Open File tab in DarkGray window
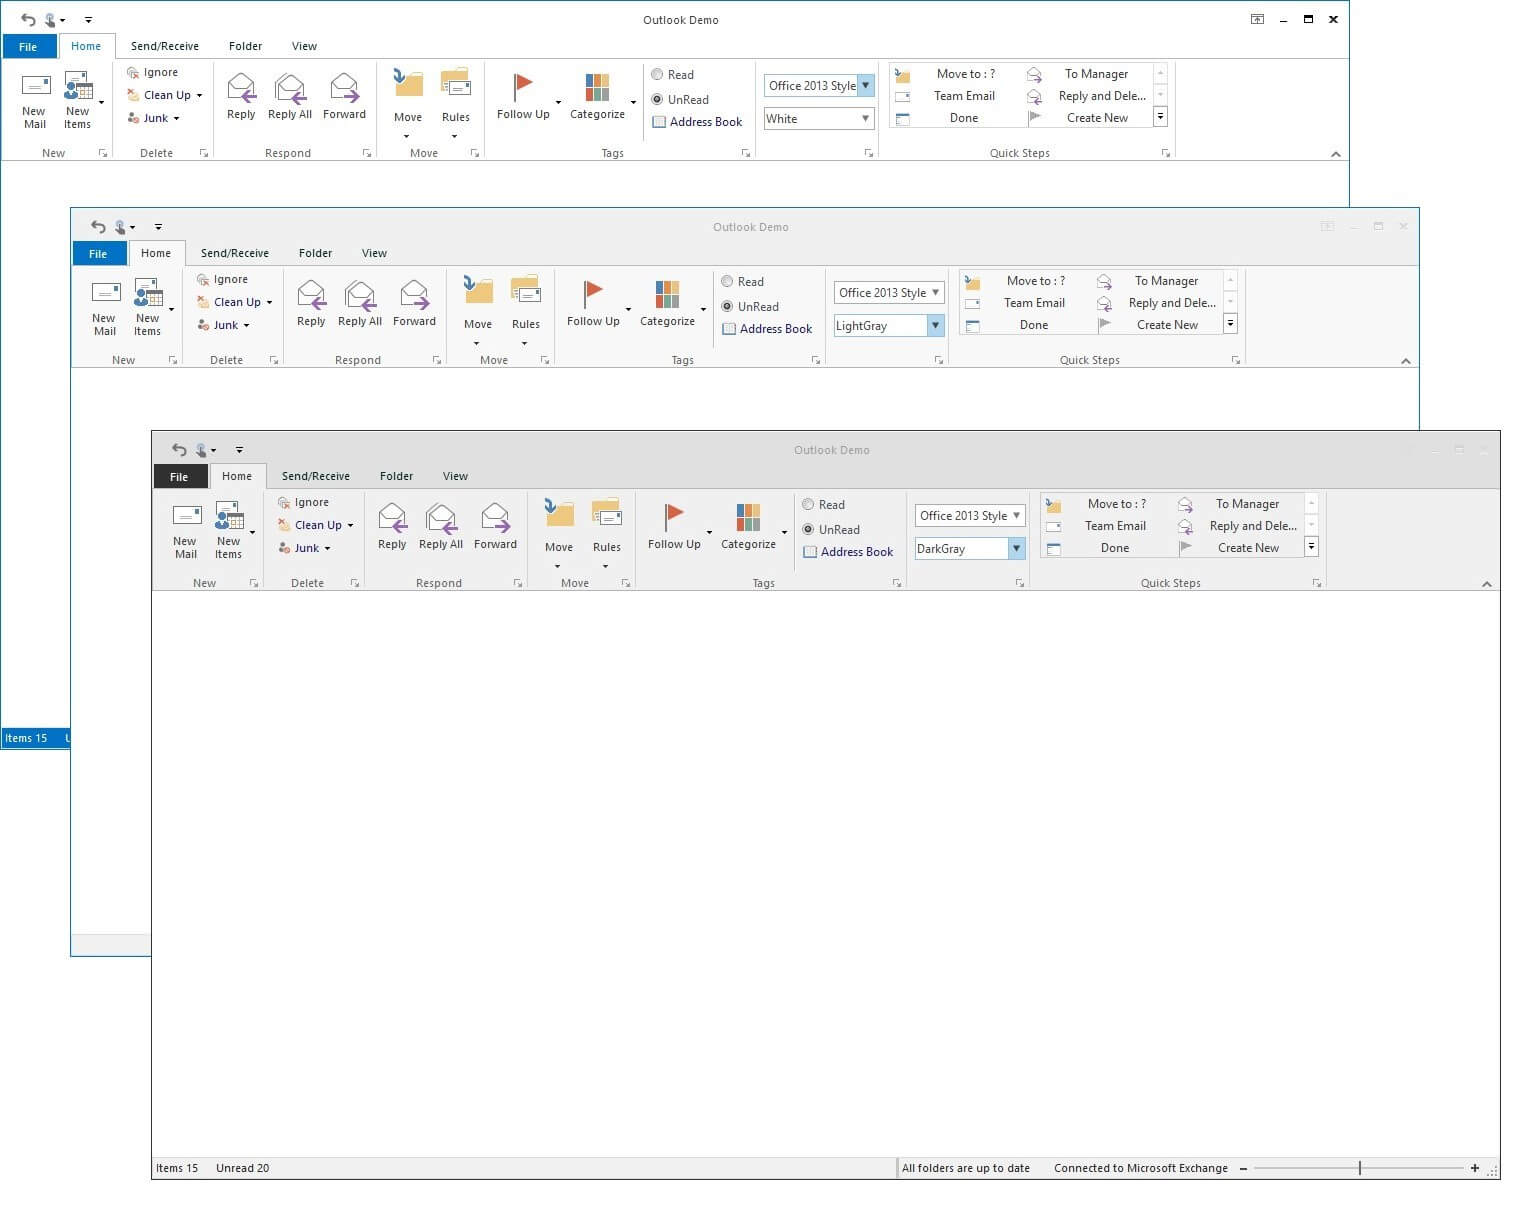1536x1211 pixels. coord(179,477)
